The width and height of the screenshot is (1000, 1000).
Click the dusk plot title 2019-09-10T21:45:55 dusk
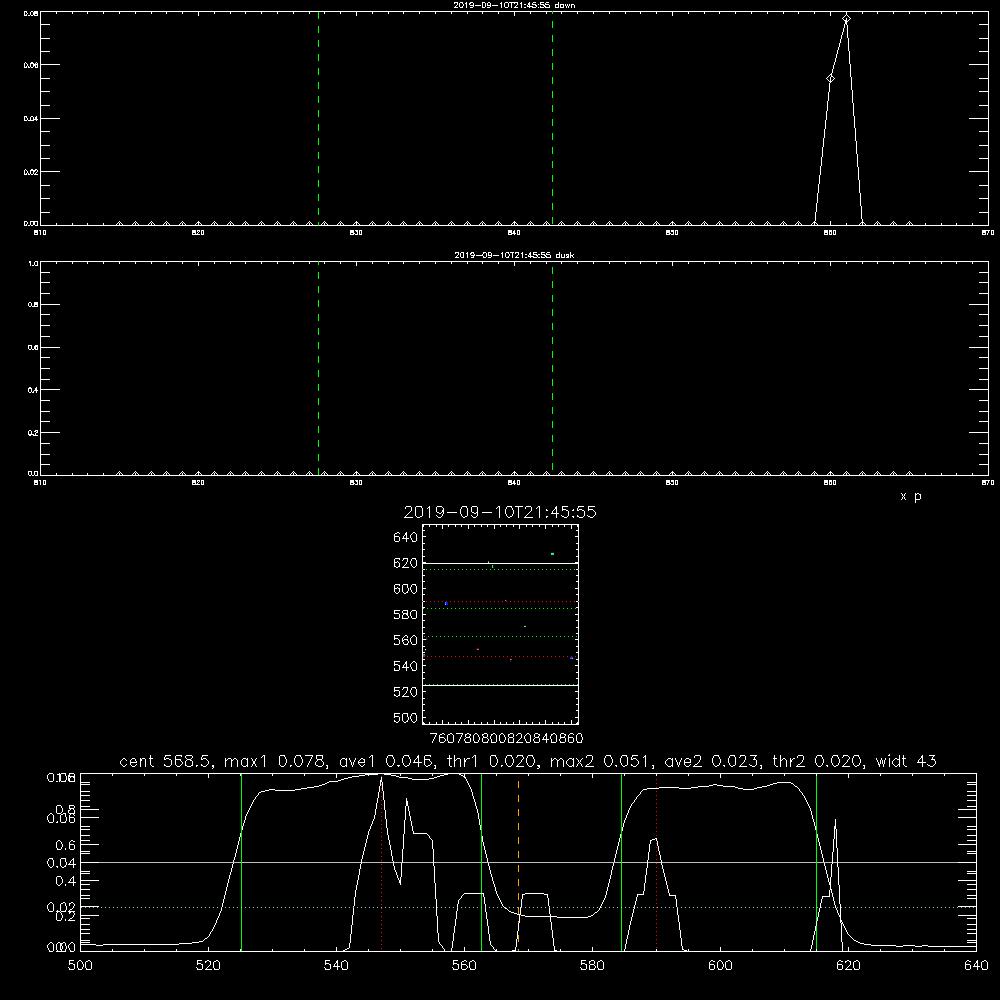click(514, 255)
